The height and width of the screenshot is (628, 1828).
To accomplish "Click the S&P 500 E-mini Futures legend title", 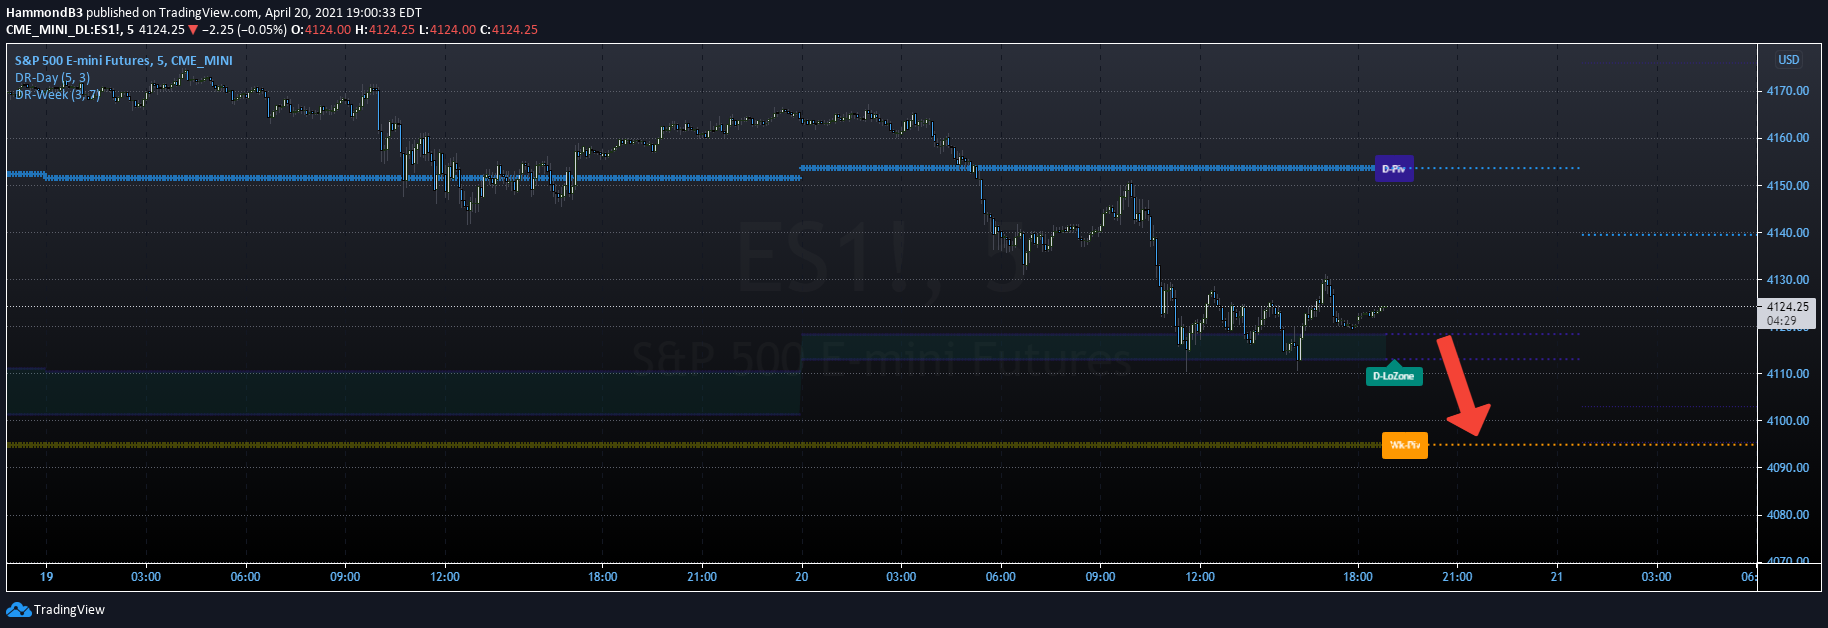I will tap(124, 60).
